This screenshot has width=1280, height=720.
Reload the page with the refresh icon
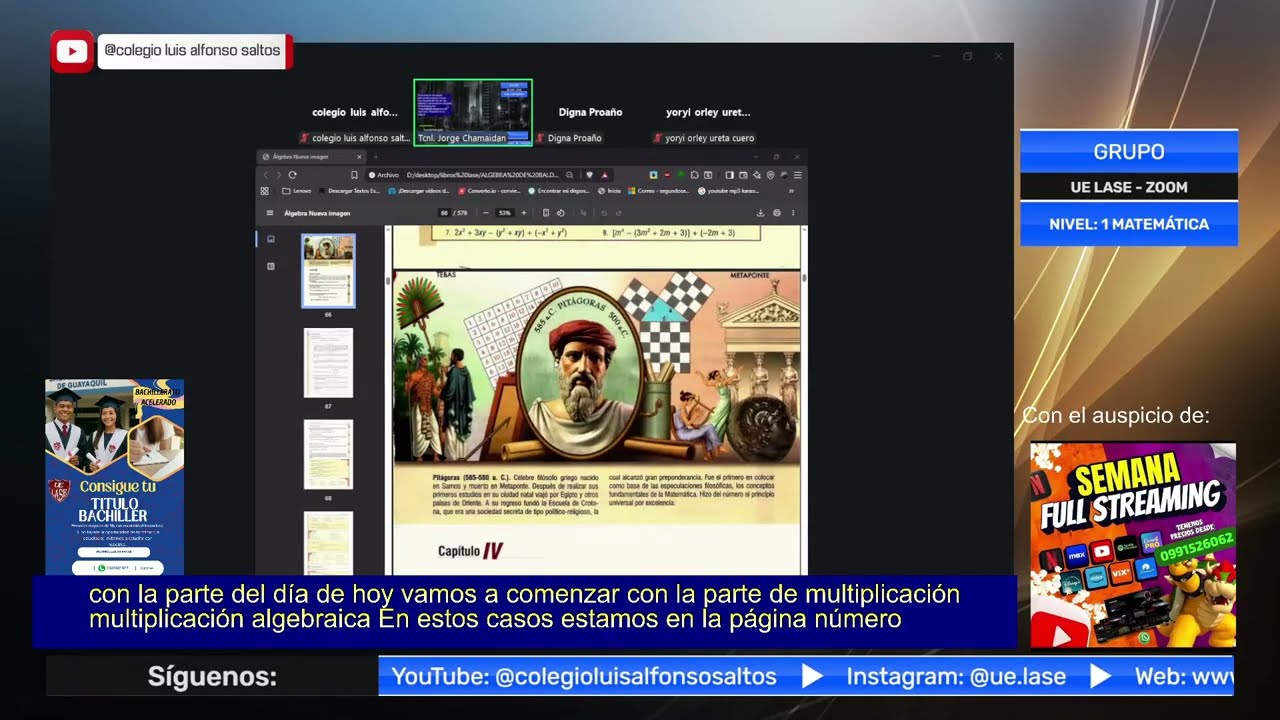293,175
